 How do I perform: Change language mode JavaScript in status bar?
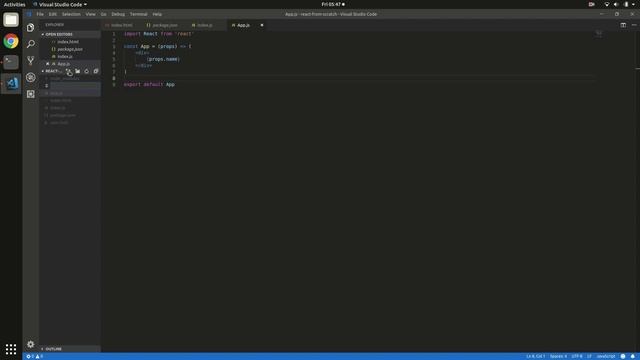[x=606, y=356]
